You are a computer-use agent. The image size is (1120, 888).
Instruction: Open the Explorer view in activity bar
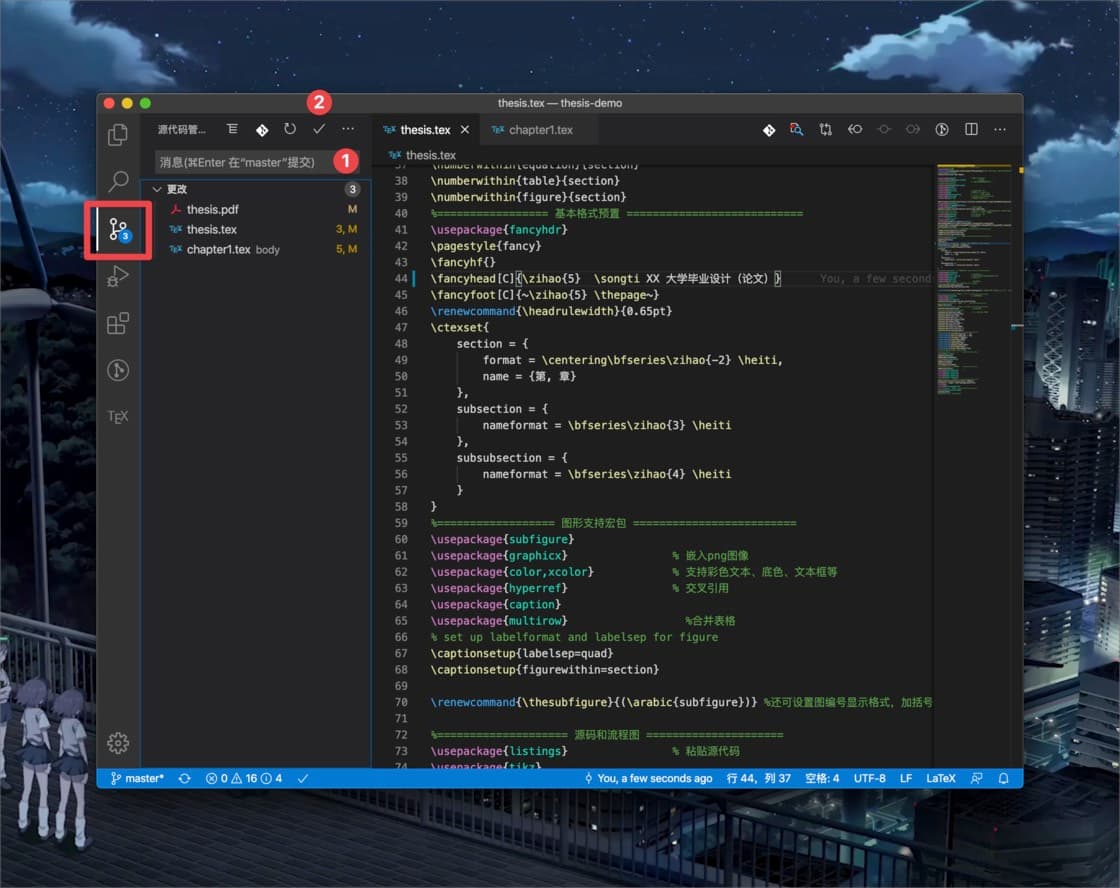pyautogui.click(x=118, y=134)
